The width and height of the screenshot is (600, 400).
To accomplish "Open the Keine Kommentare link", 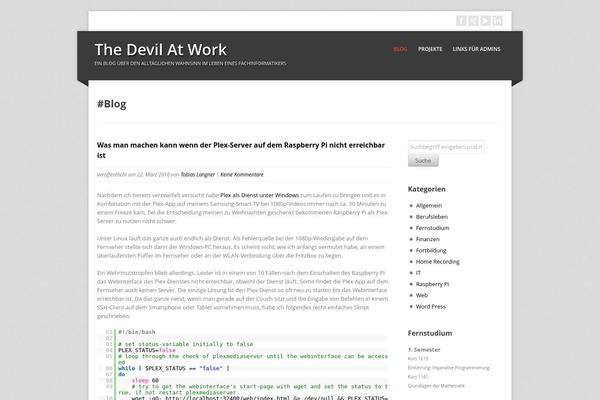I will (x=242, y=175).
